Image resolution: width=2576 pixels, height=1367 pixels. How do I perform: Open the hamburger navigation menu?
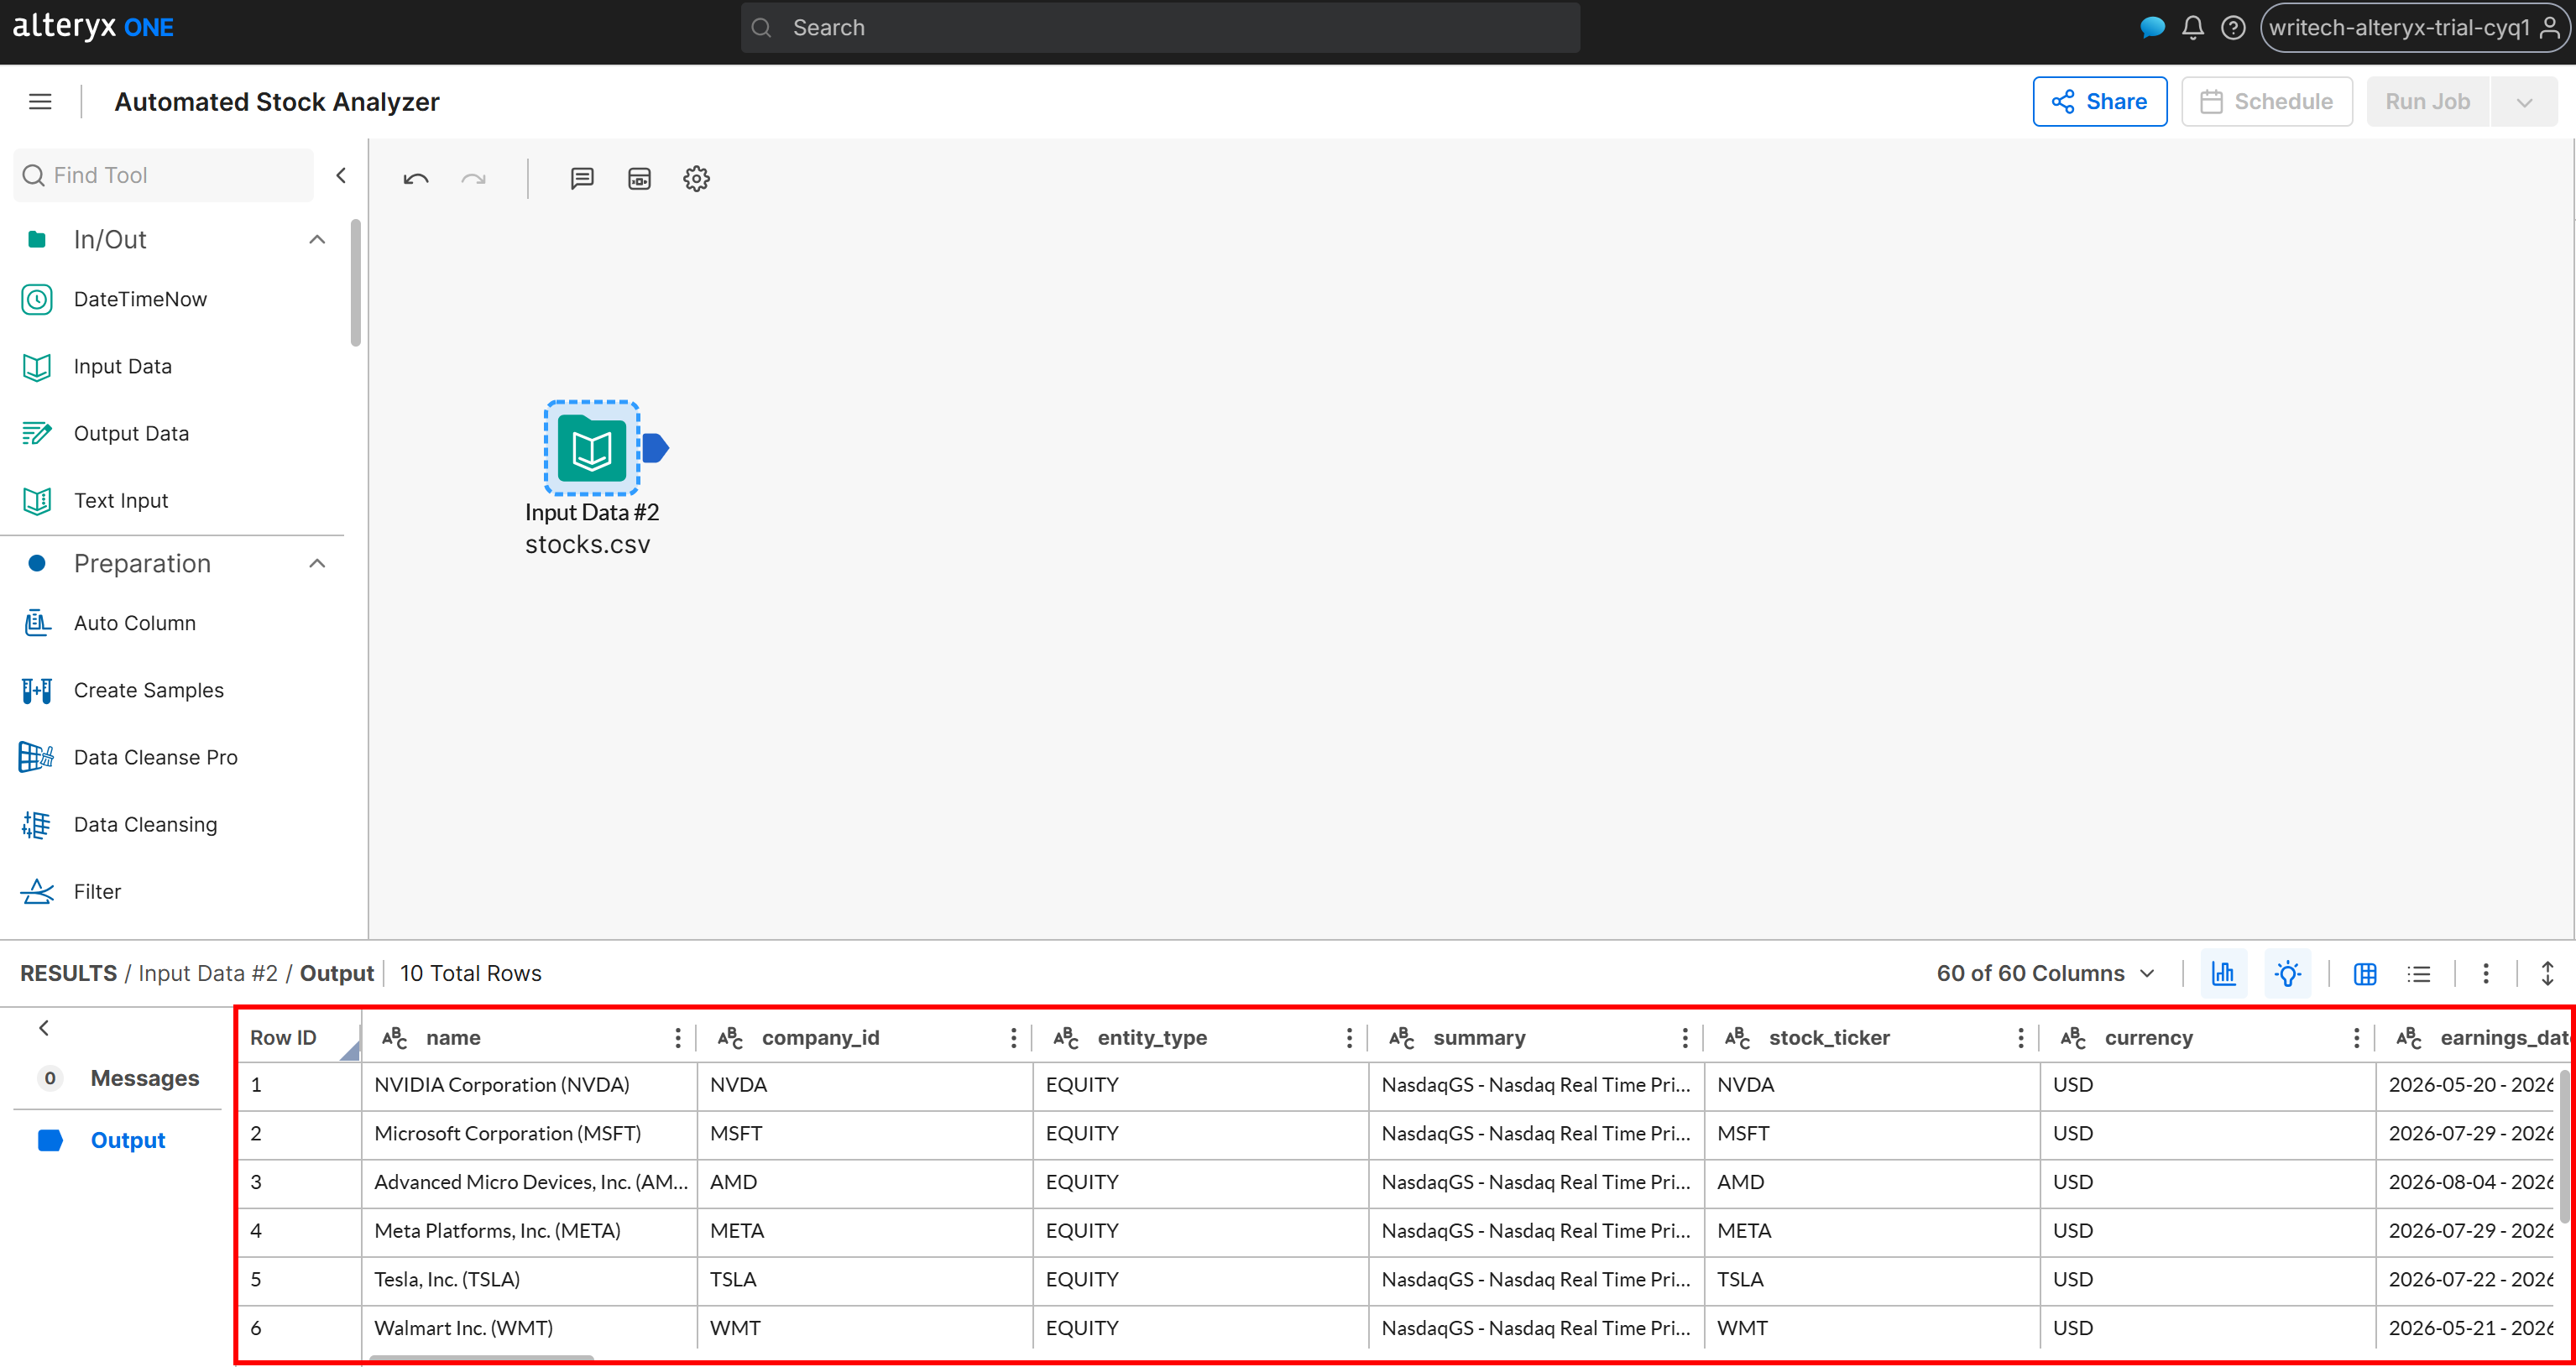click(40, 101)
